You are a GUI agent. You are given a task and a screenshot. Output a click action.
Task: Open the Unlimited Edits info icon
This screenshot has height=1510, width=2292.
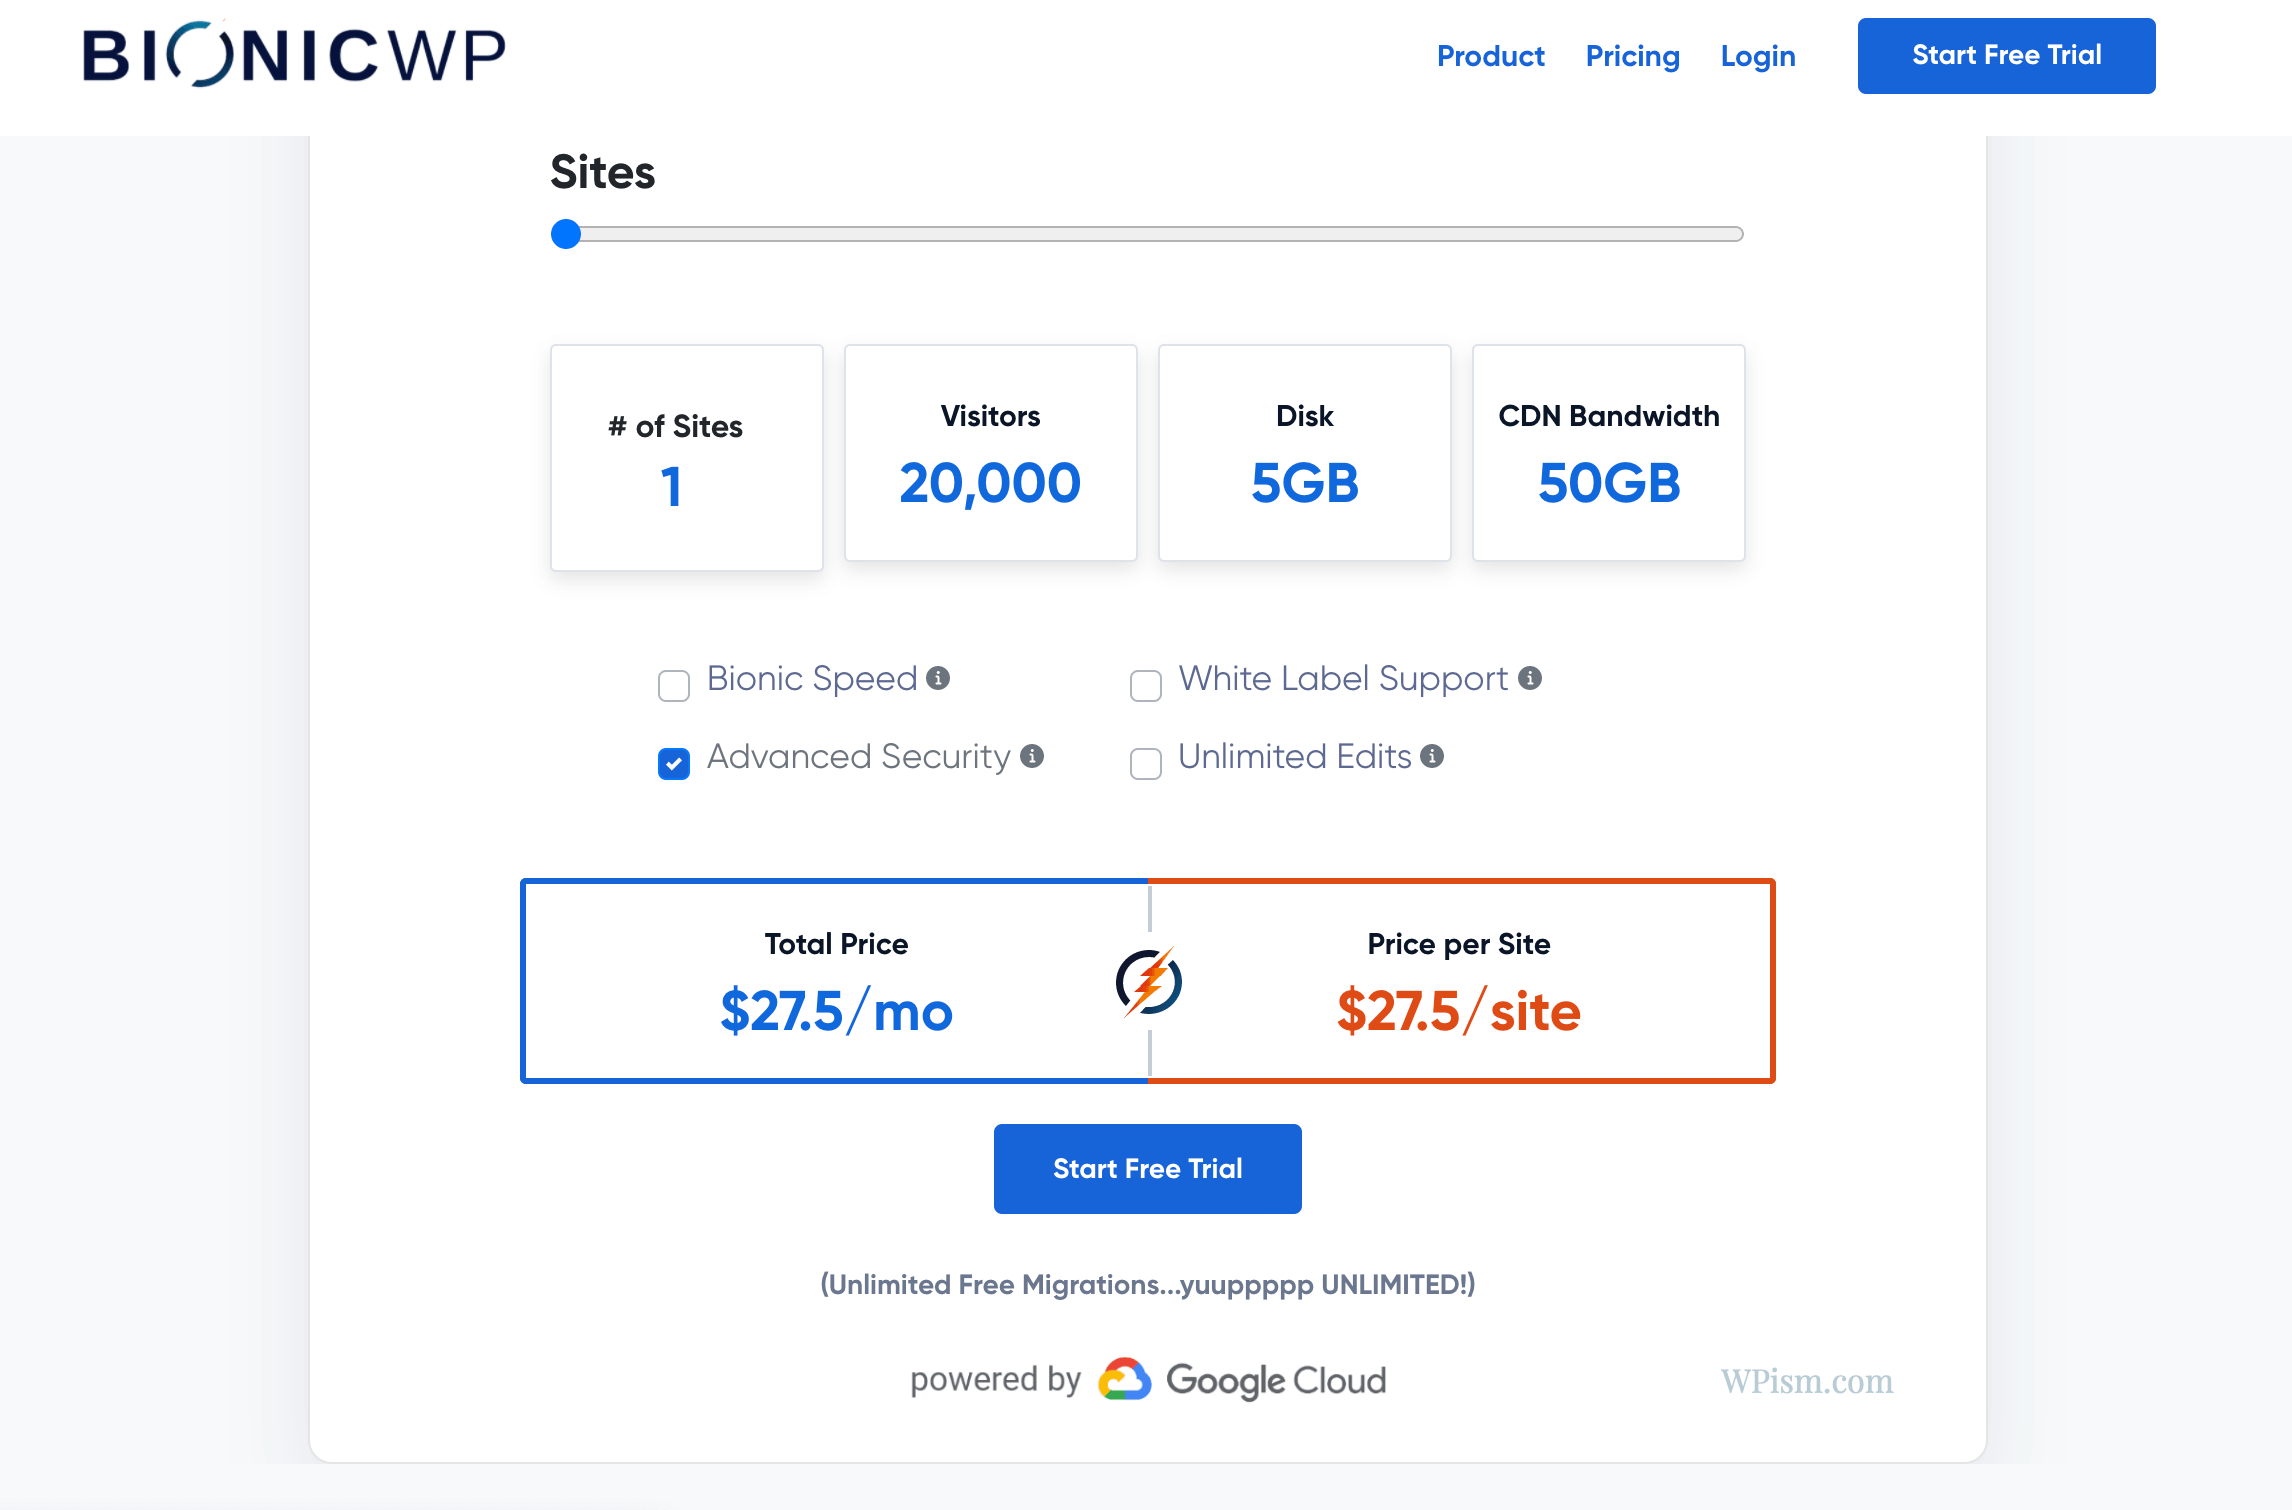[1434, 755]
